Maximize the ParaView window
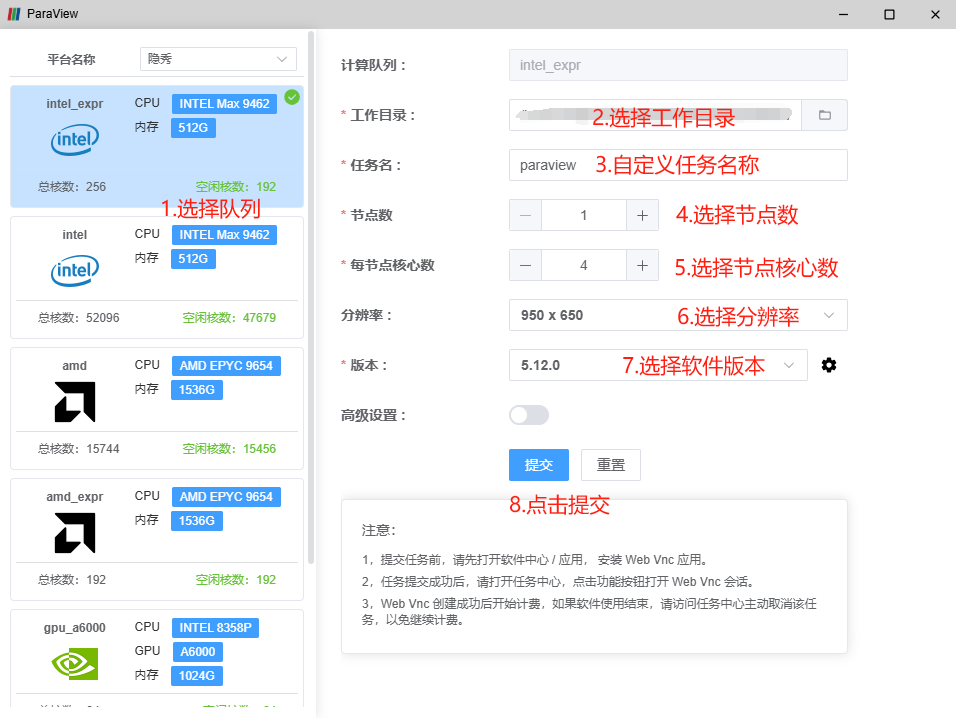 pyautogui.click(x=890, y=14)
